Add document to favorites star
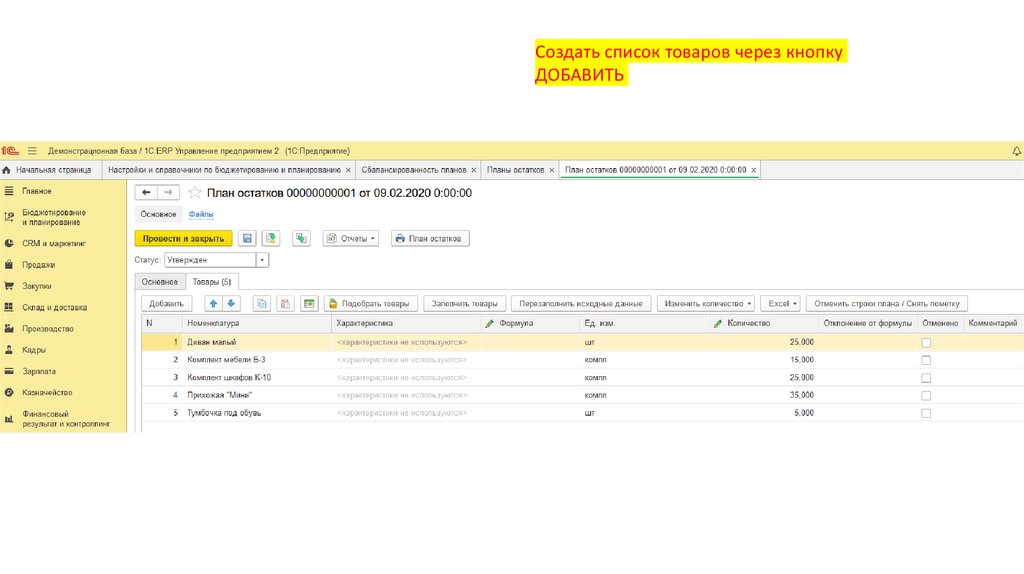The width and height of the screenshot is (1024, 574). point(195,192)
